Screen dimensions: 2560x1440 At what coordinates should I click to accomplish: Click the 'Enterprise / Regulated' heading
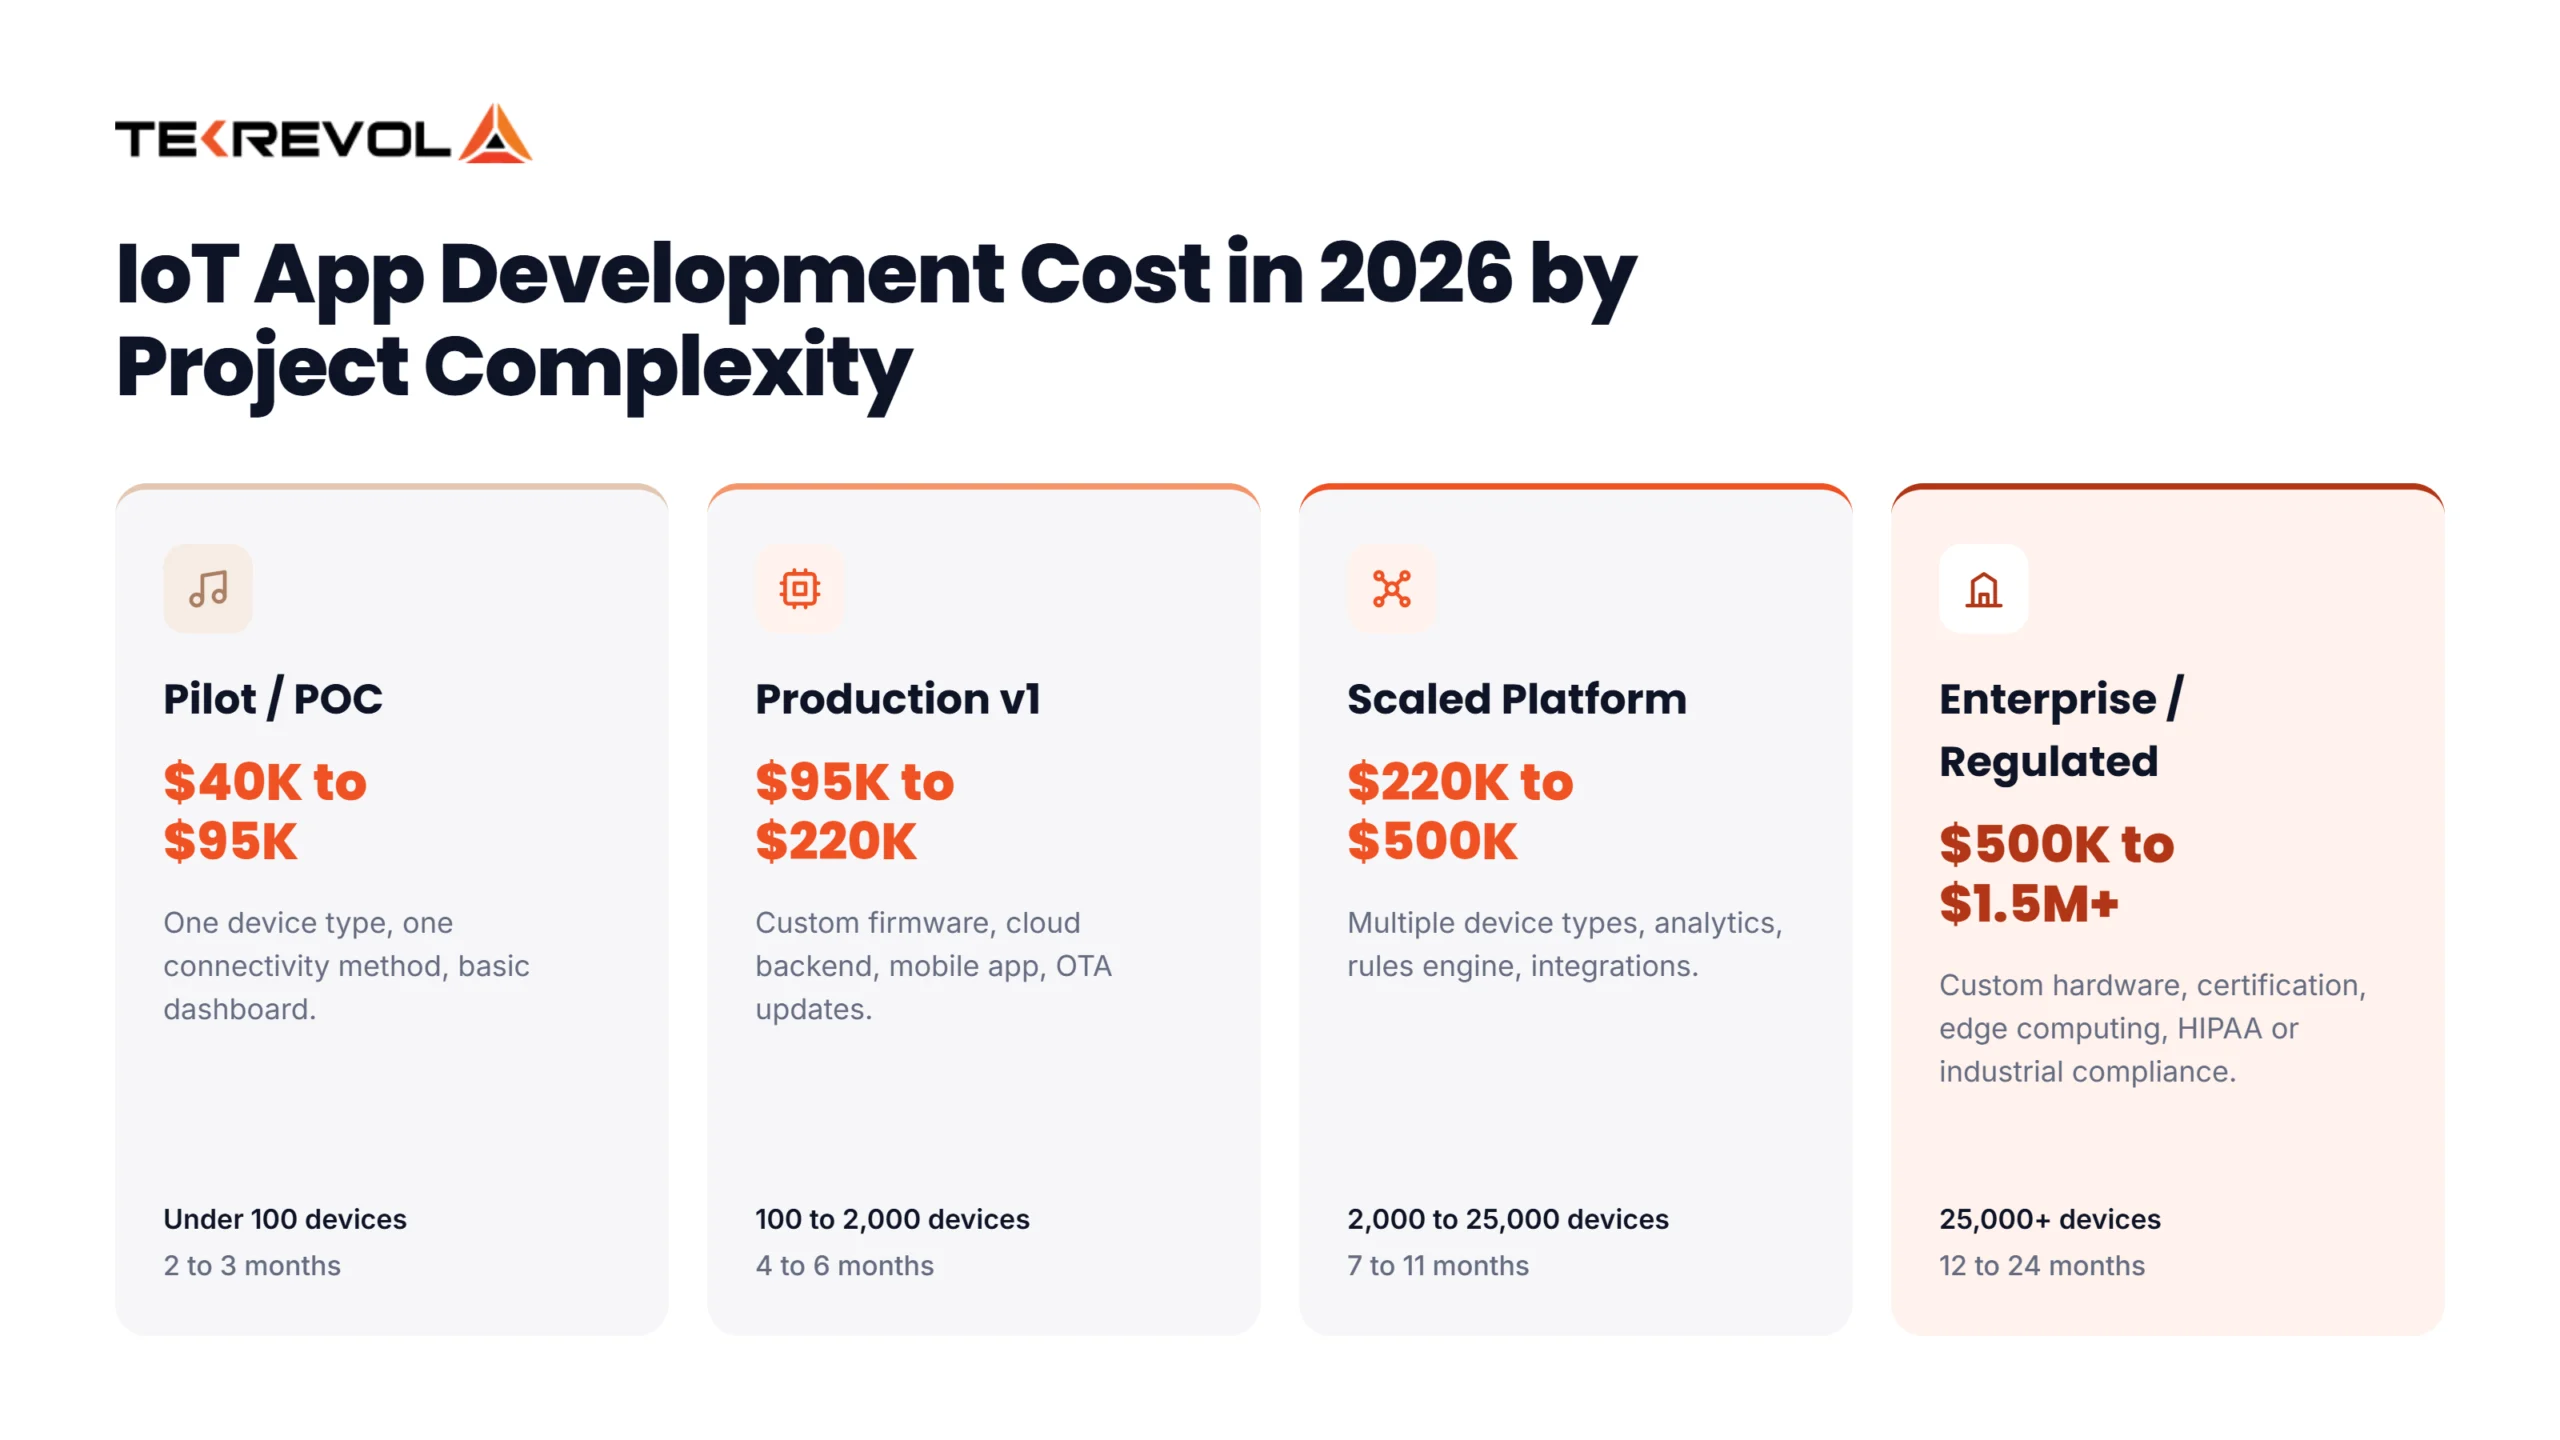pos(2061,730)
